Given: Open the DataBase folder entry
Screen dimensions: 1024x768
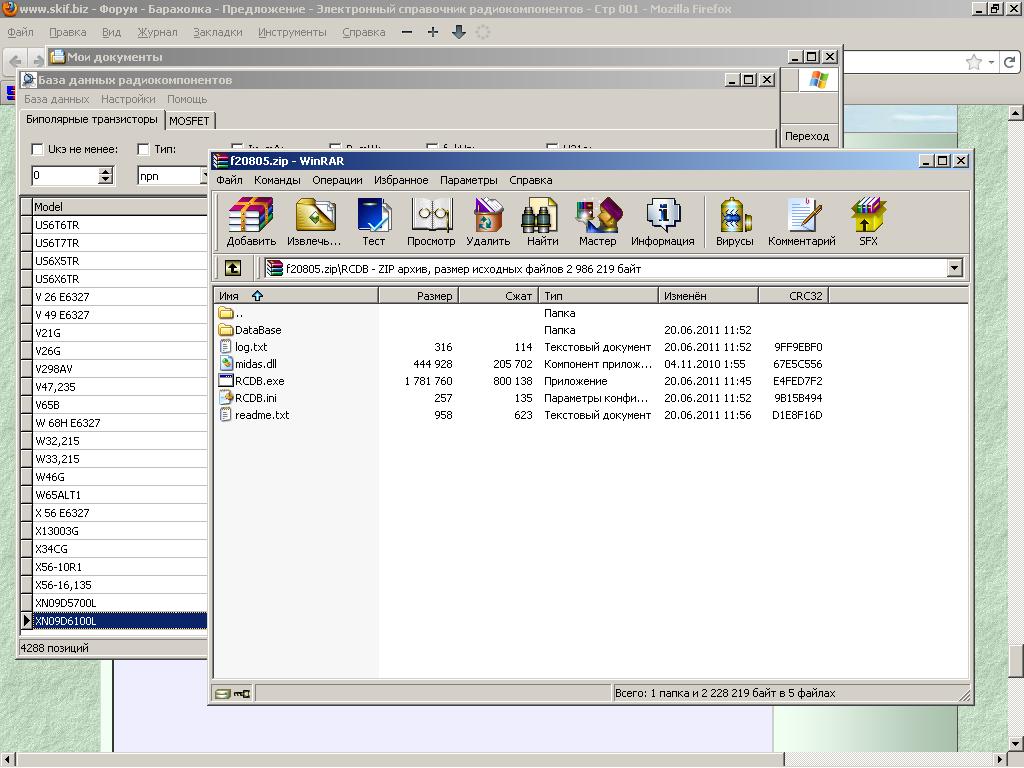Looking at the screenshot, I should [257, 330].
